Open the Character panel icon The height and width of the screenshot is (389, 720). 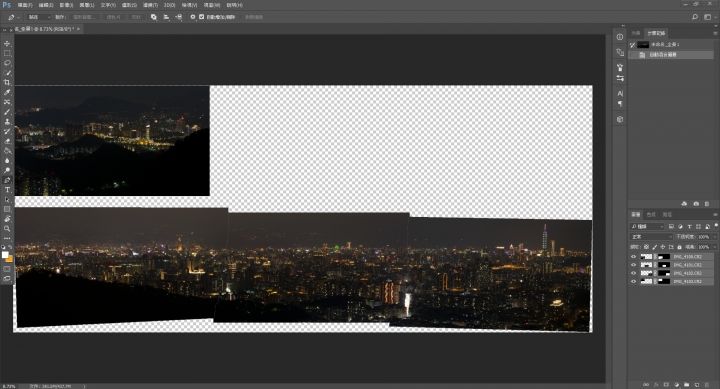620,93
